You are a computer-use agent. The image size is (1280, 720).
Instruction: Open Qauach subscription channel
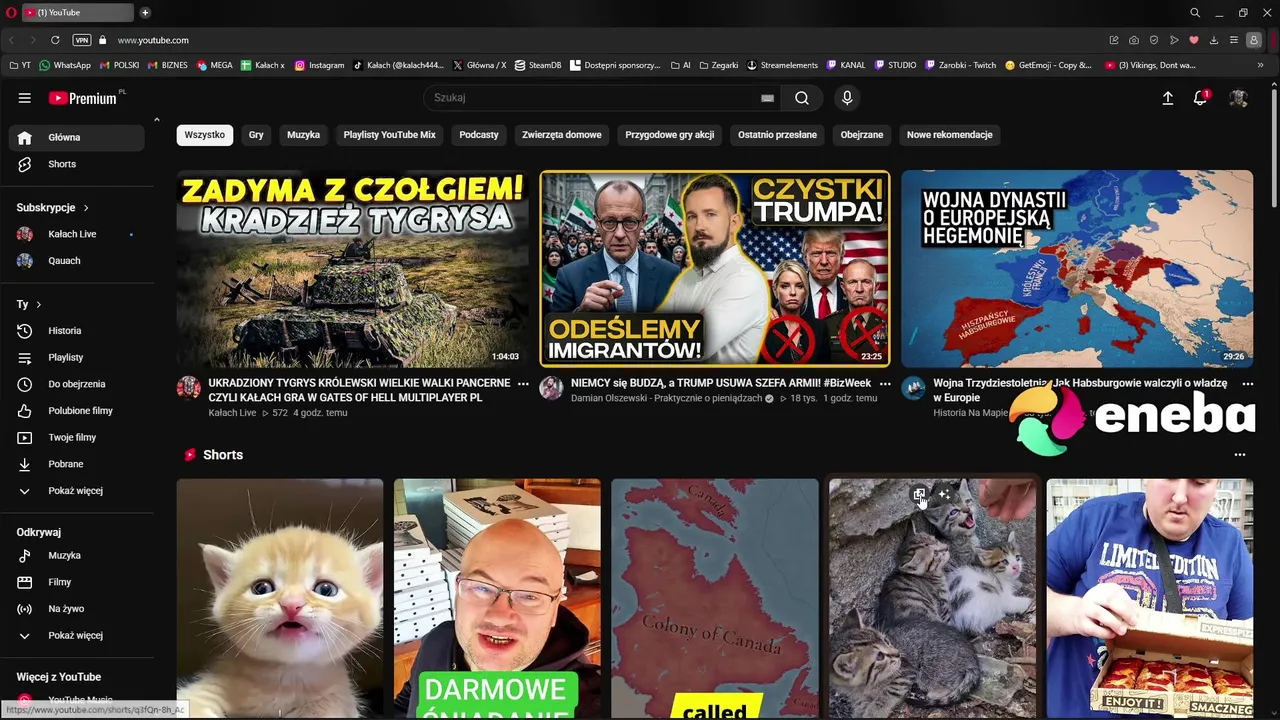coord(76,261)
